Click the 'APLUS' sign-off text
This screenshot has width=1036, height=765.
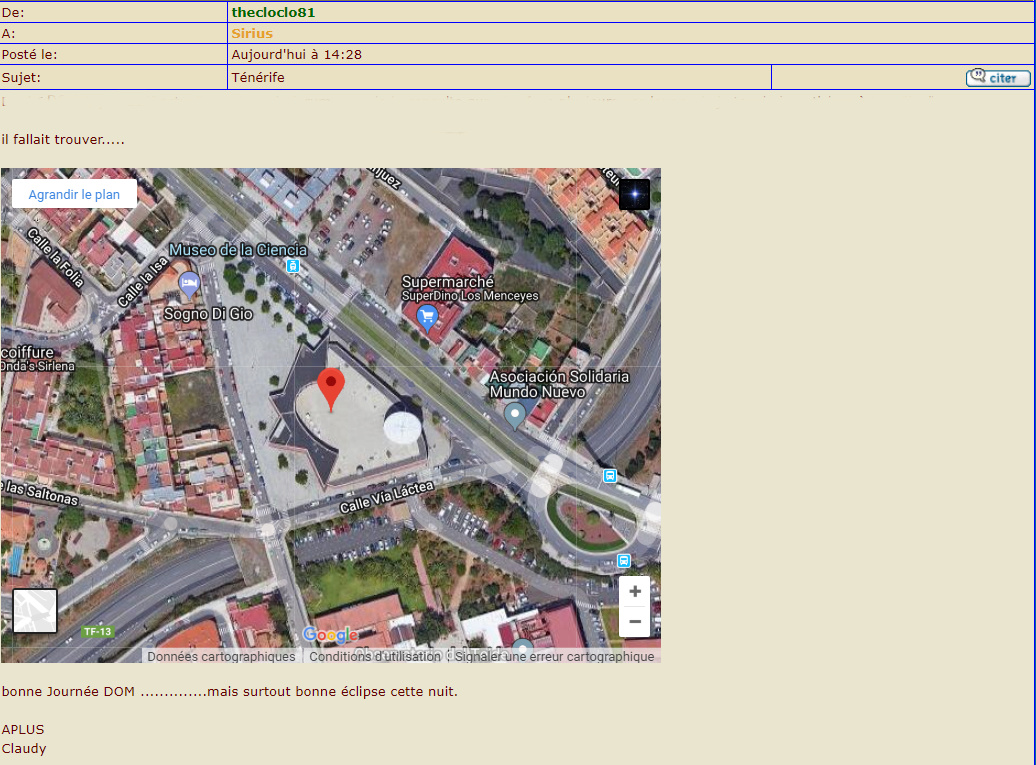click(x=22, y=729)
